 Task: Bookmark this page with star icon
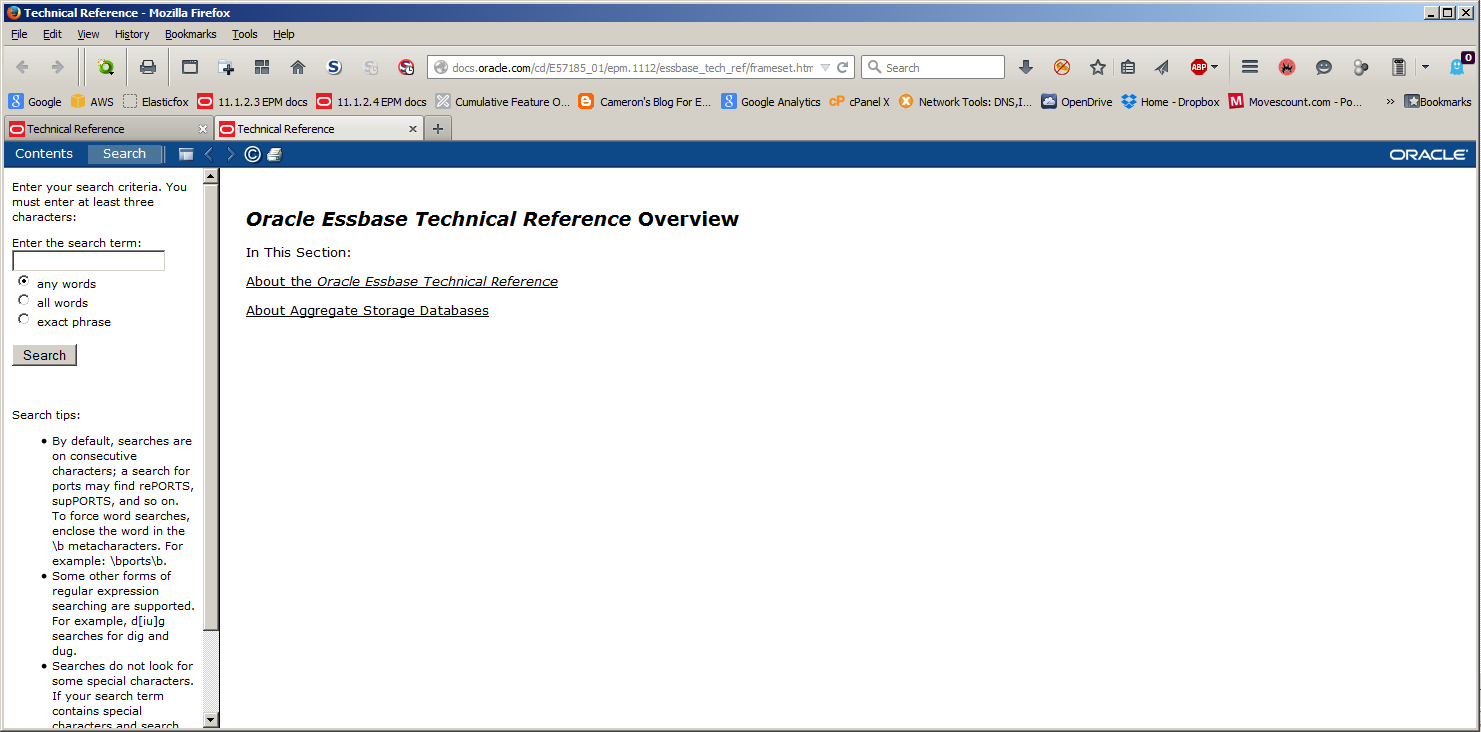pyautogui.click(x=1098, y=67)
